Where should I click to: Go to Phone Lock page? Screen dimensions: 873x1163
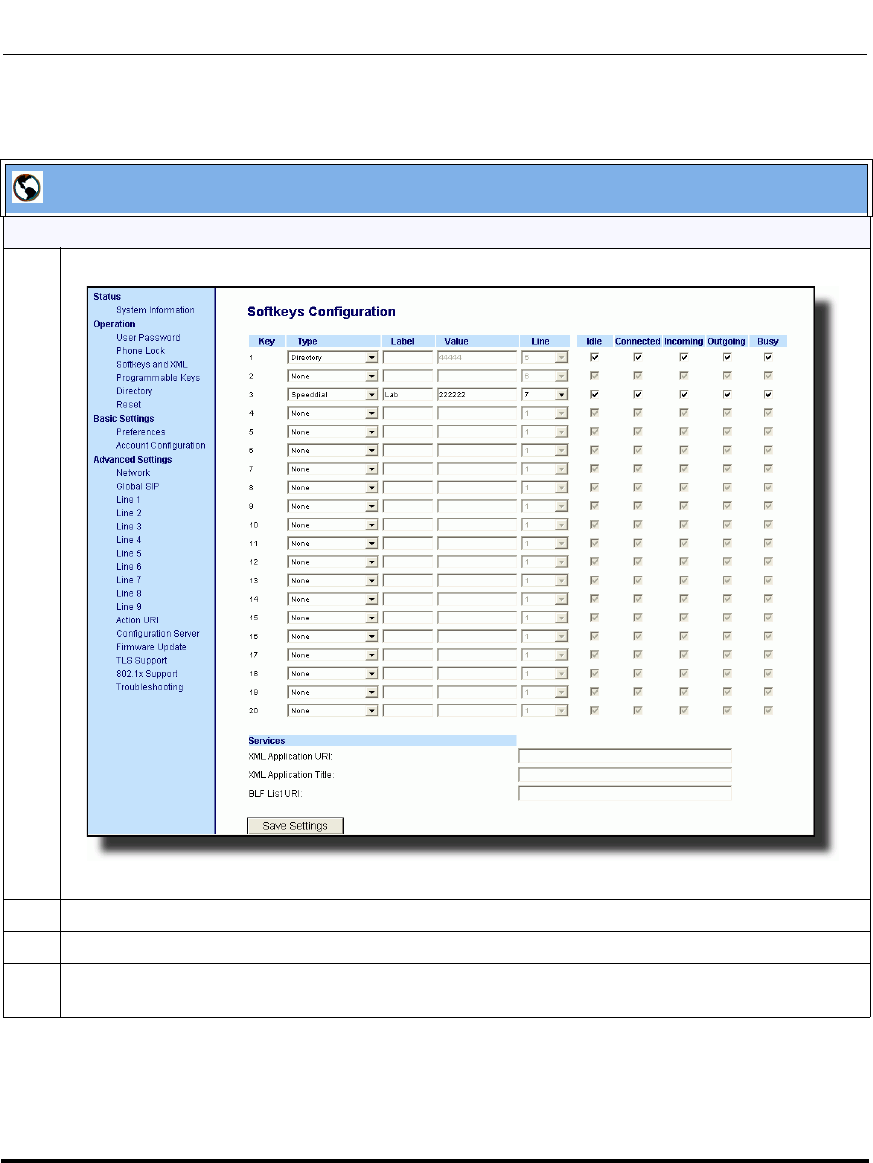(140, 351)
